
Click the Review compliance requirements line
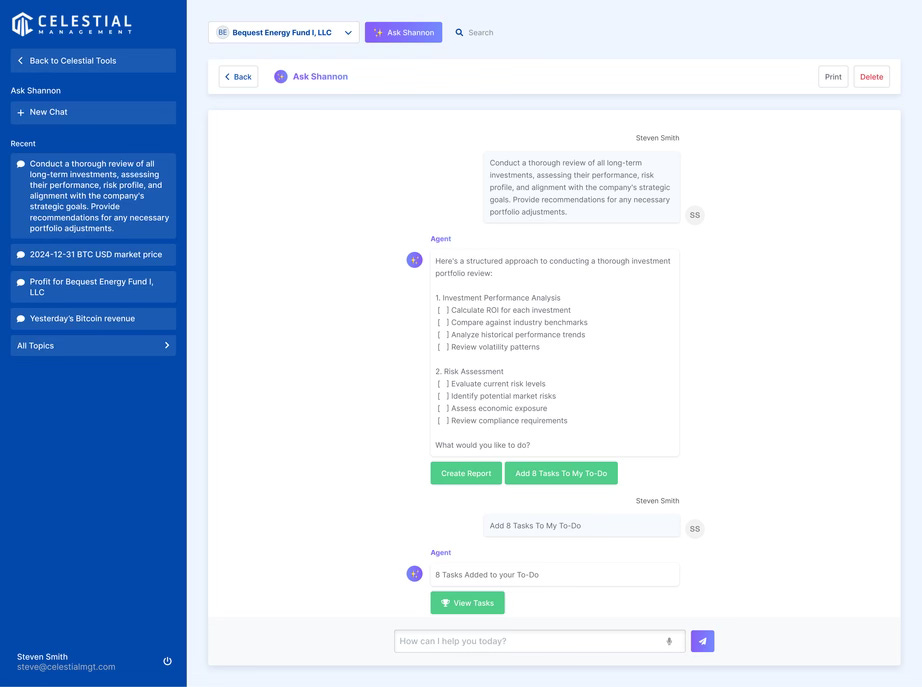pos(502,421)
